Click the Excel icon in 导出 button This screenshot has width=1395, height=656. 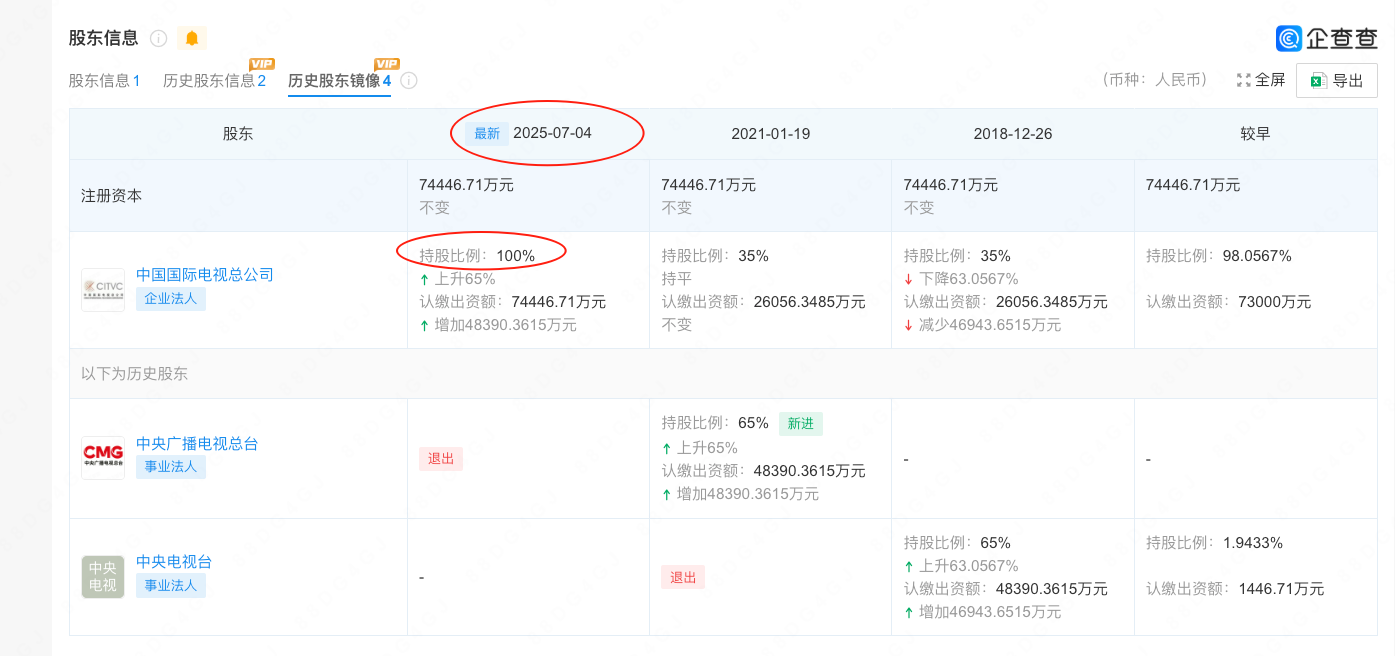1318,81
